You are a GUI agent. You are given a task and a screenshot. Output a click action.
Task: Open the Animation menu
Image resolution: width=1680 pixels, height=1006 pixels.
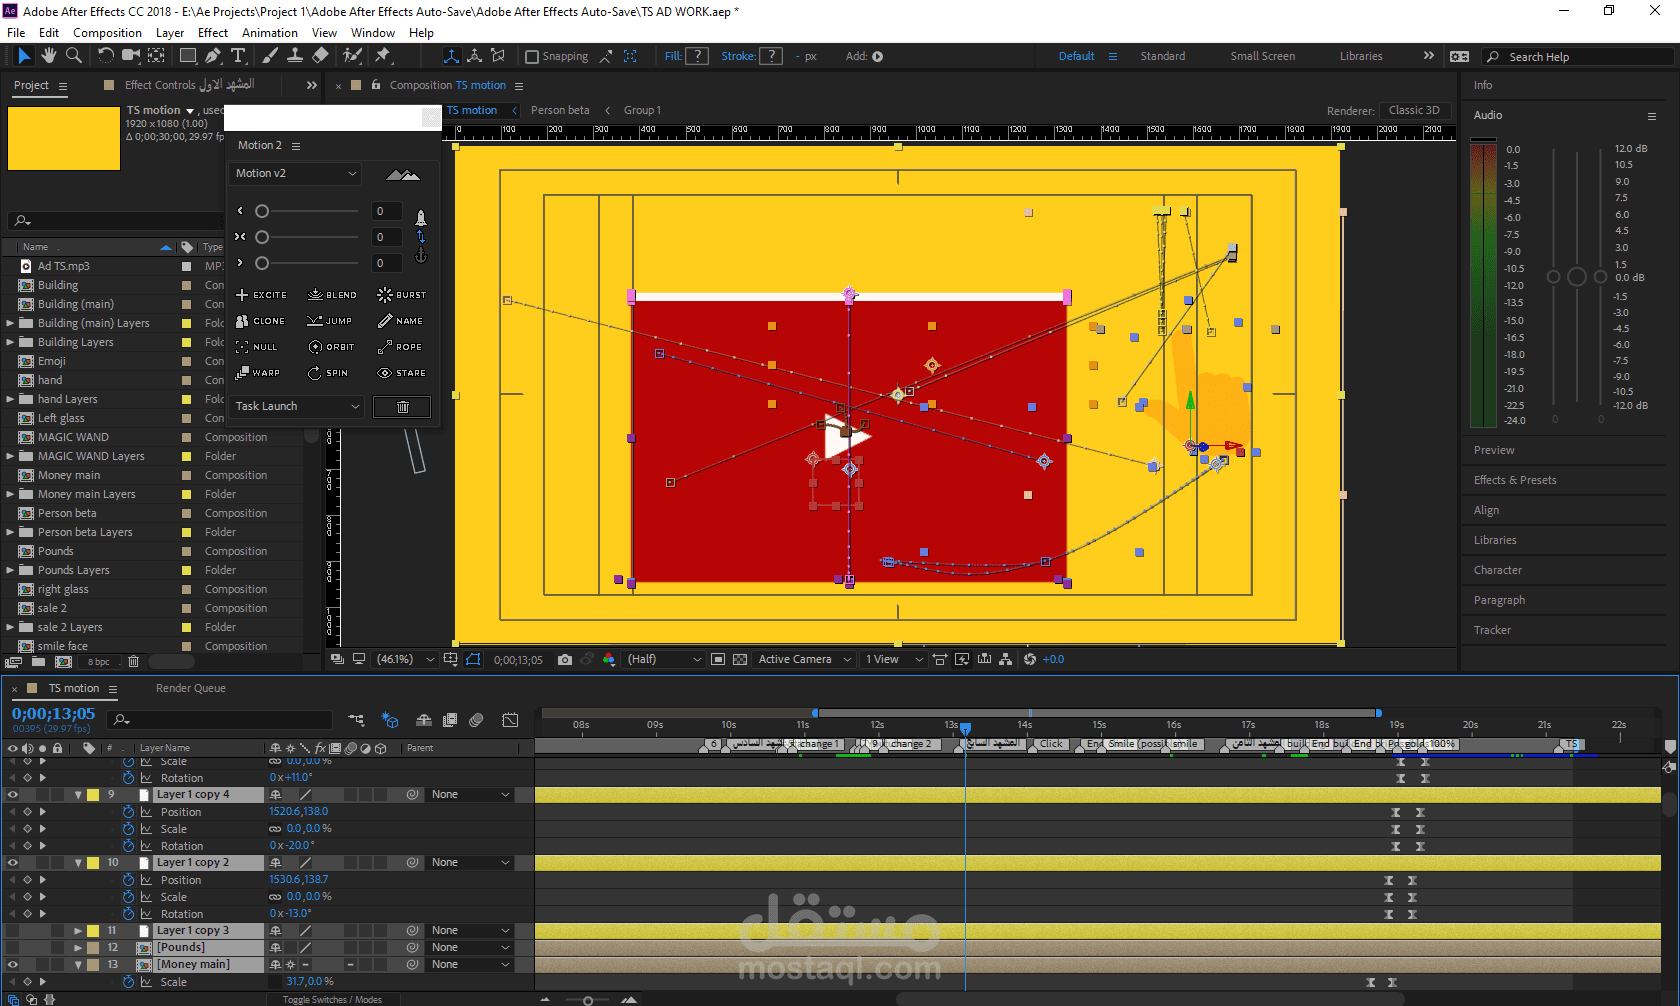(x=270, y=33)
